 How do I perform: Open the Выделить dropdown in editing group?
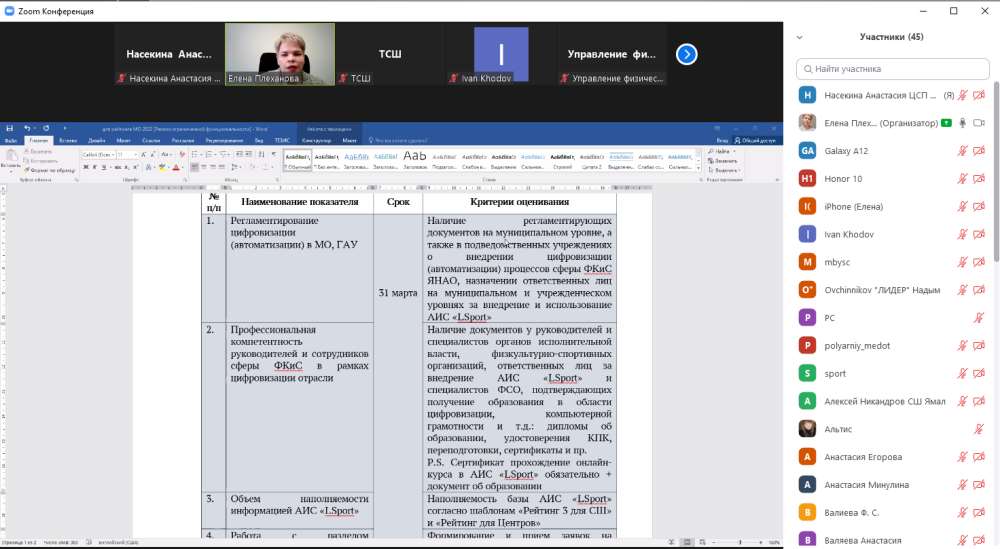tap(723, 170)
